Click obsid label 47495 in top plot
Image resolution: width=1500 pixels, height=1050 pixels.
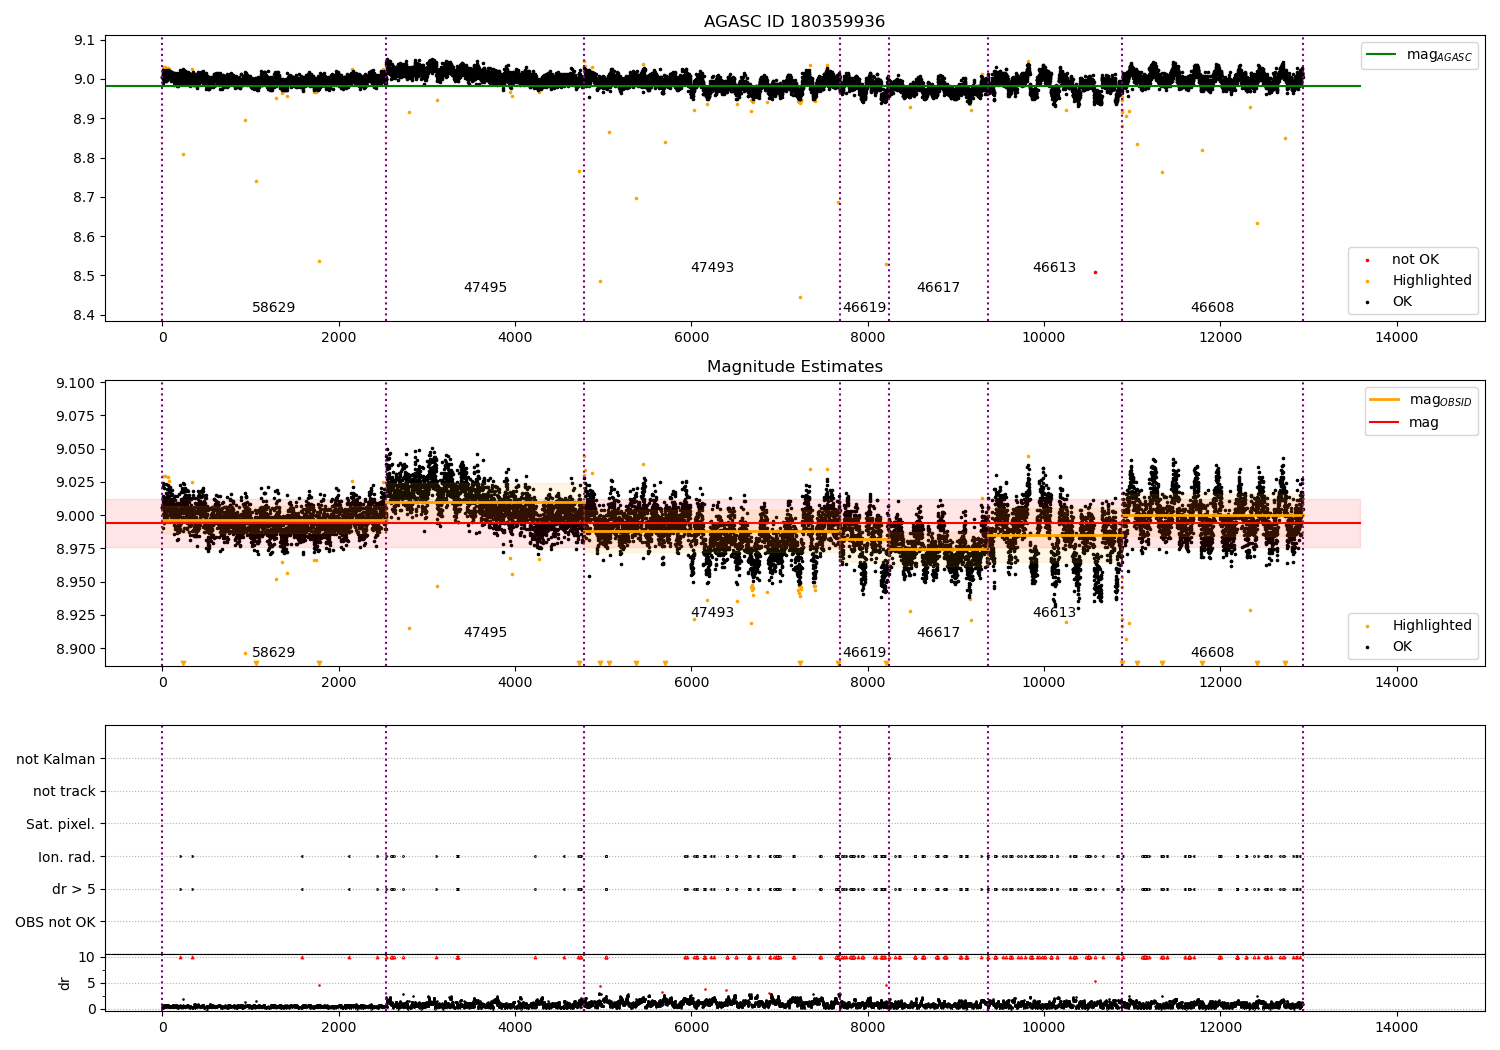pos(485,288)
